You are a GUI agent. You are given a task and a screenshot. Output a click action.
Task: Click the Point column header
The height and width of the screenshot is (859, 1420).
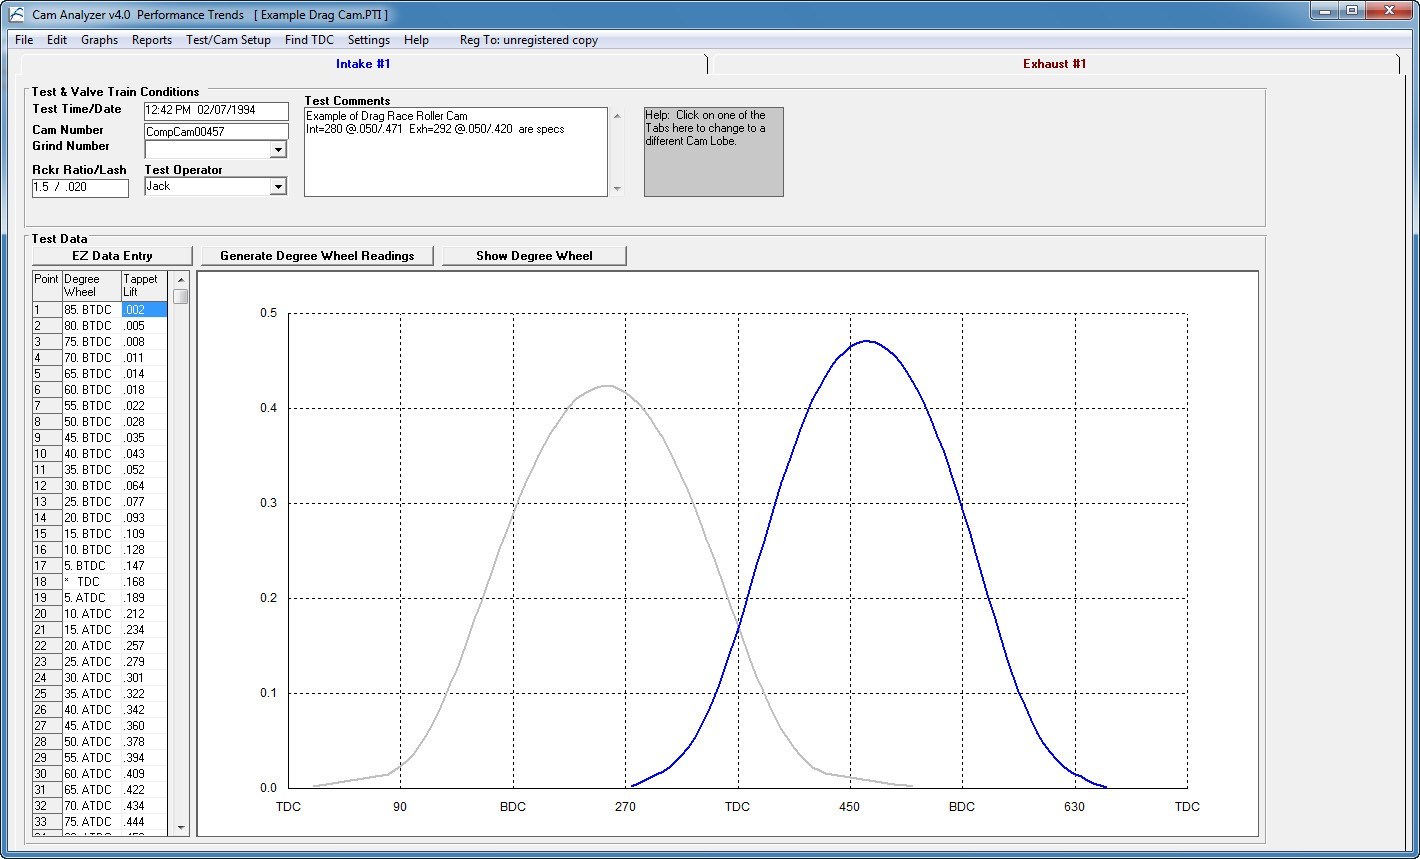pyautogui.click(x=47, y=286)
